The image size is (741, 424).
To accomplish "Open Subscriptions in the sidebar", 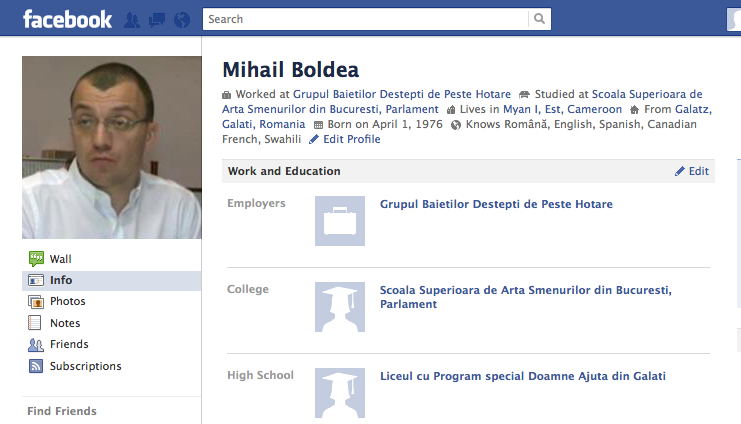I will tap(85, 367).
